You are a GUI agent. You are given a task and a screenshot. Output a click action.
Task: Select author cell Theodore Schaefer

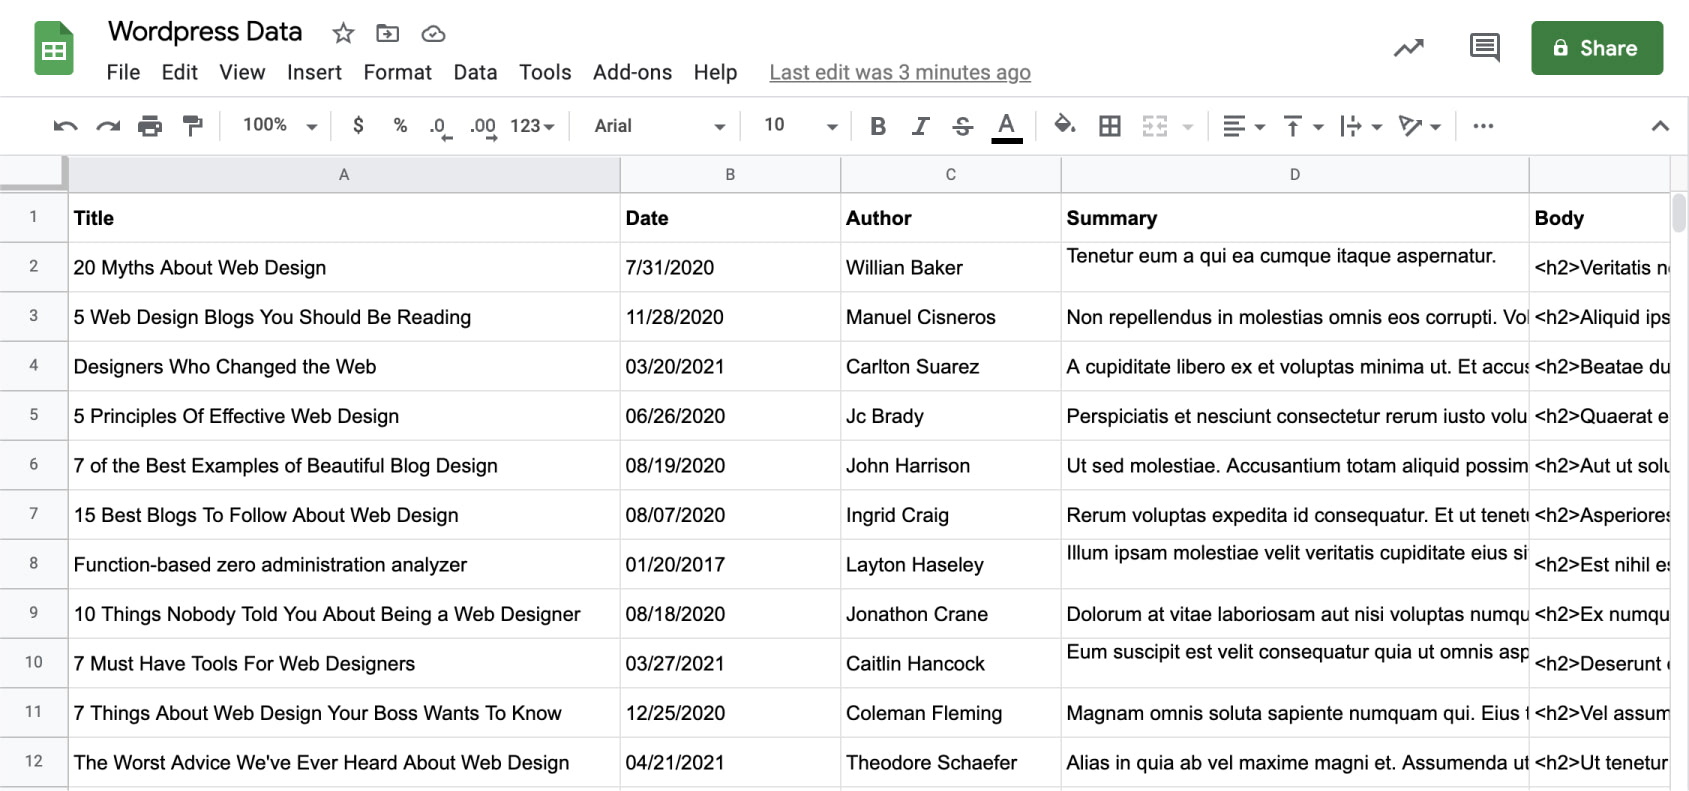[951, 762]
